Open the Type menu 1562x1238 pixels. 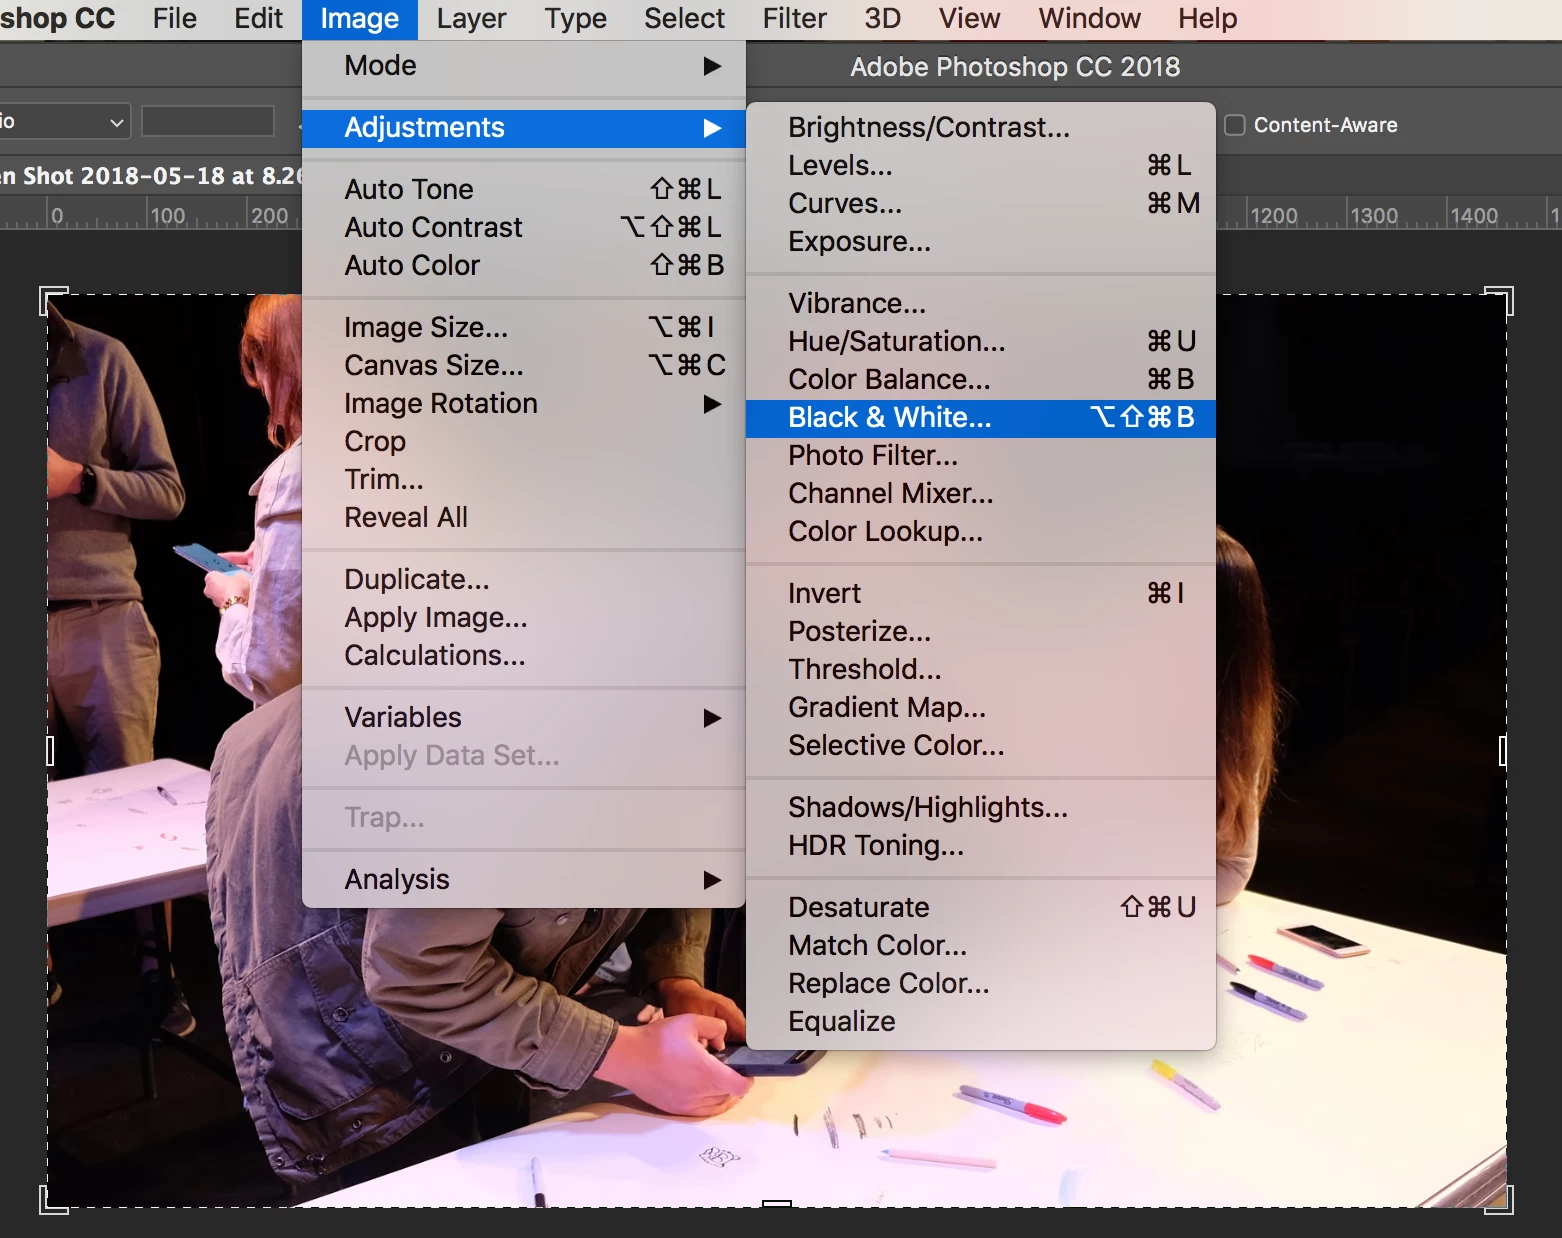click(575, 18)
